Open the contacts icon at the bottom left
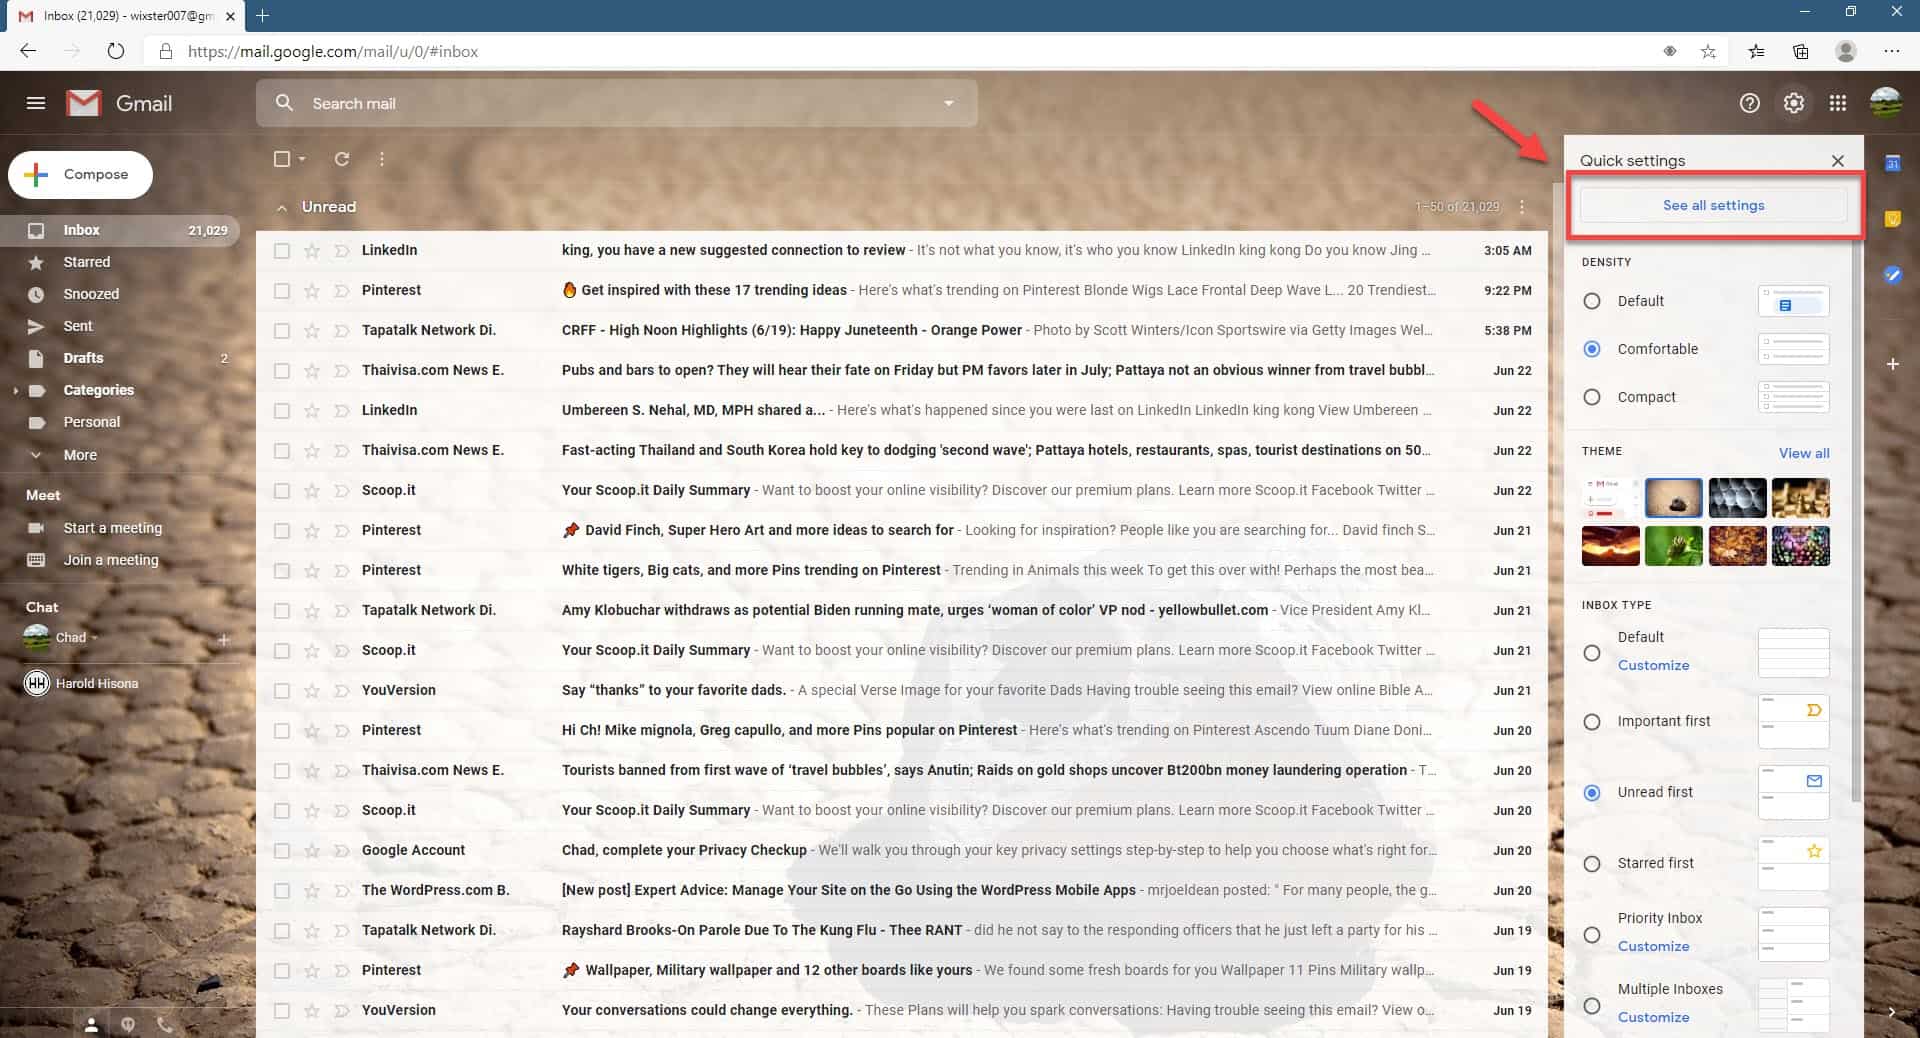 (x=91, y=1025)
